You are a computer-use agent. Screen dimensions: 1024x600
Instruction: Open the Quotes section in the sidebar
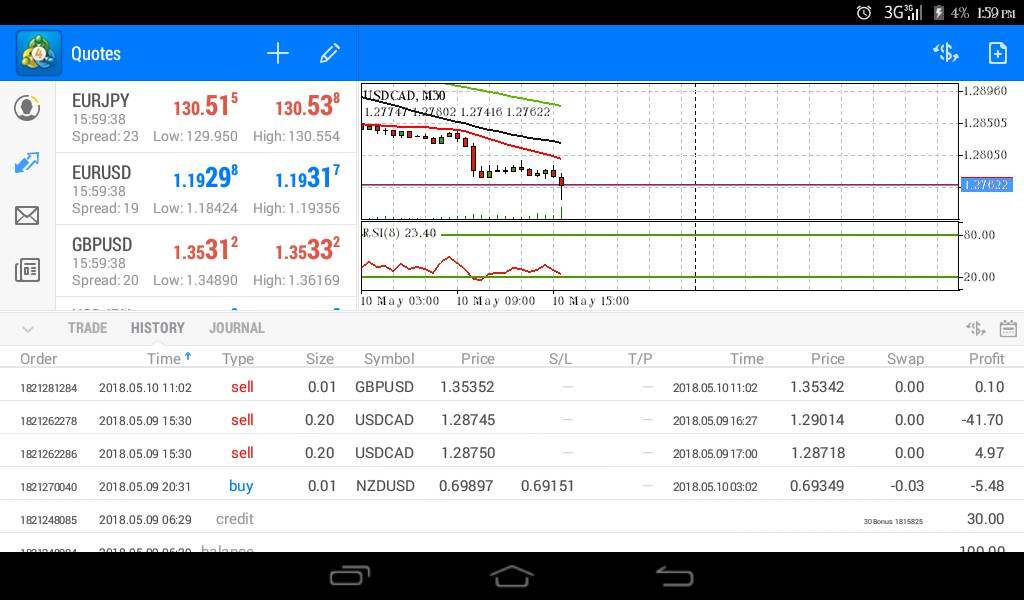point(27,108)
